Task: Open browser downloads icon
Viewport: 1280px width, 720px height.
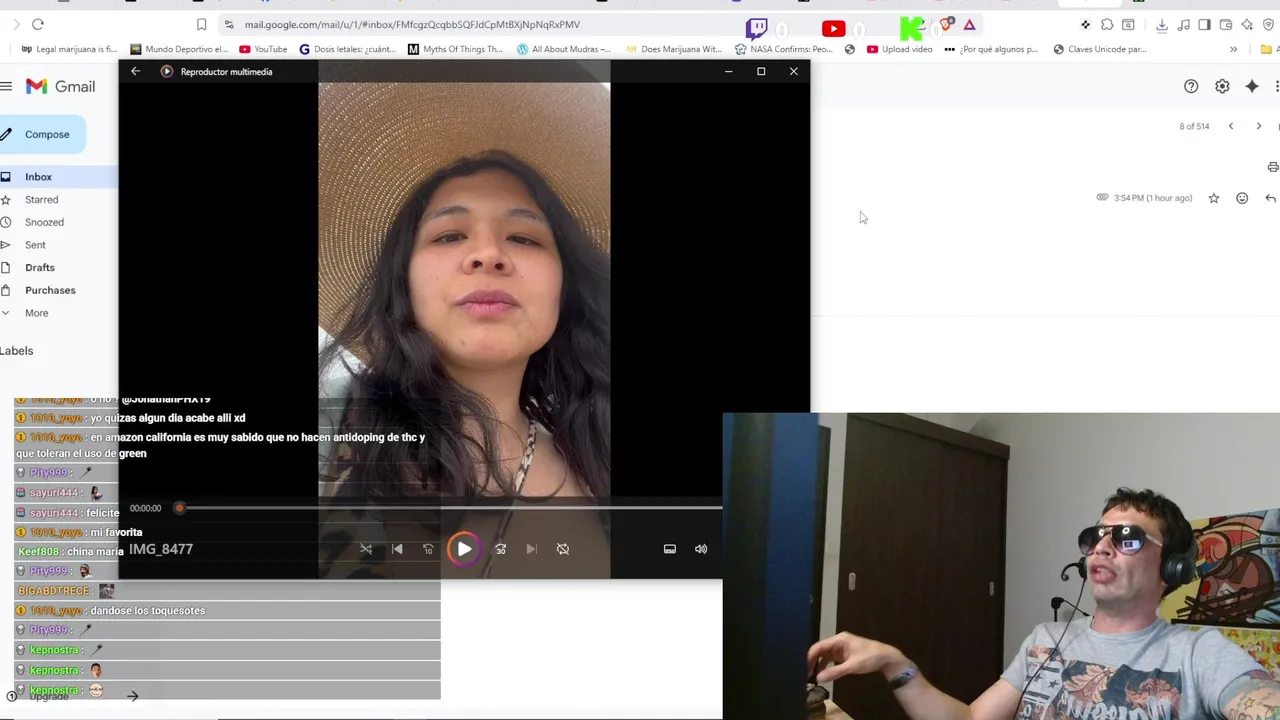Action: [x=1162, y=24]
